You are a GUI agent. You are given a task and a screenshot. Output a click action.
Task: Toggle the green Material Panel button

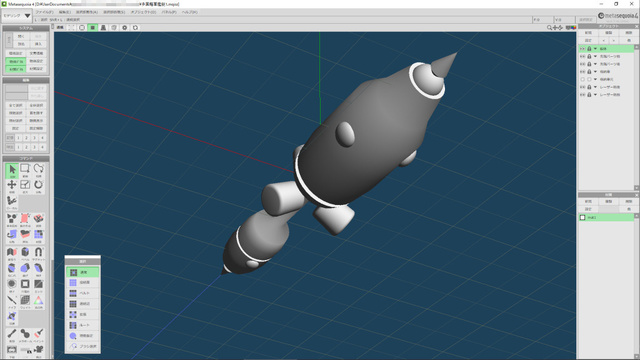tap(16, 69)
